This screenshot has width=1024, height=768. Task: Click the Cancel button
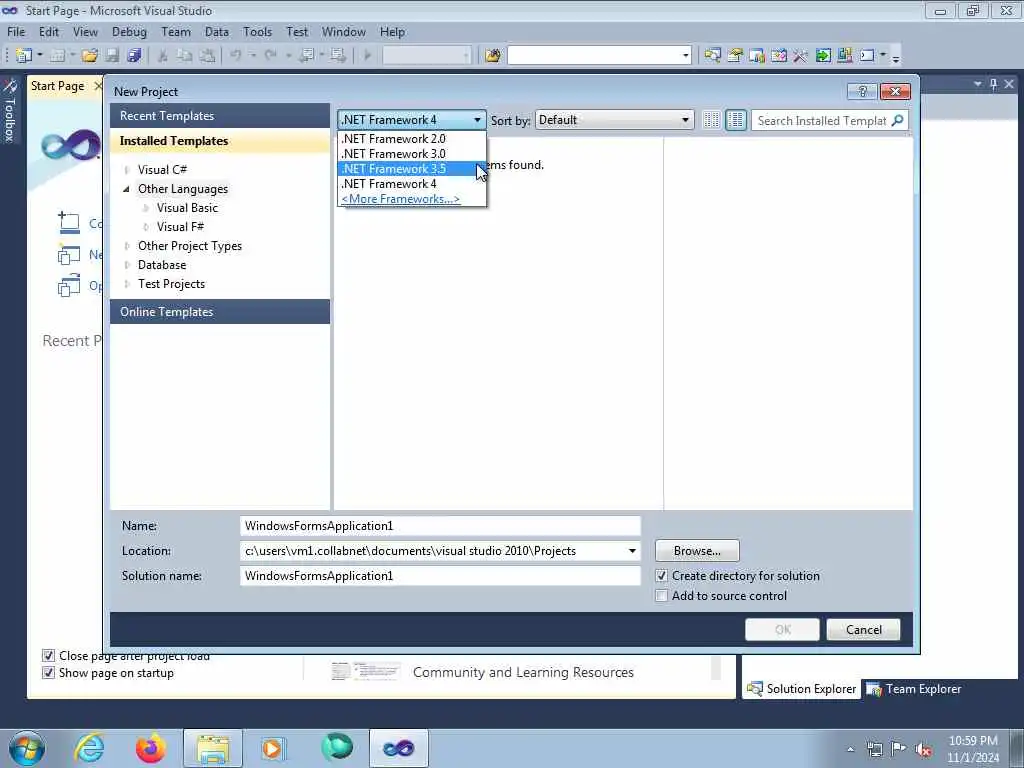point(863,630)
